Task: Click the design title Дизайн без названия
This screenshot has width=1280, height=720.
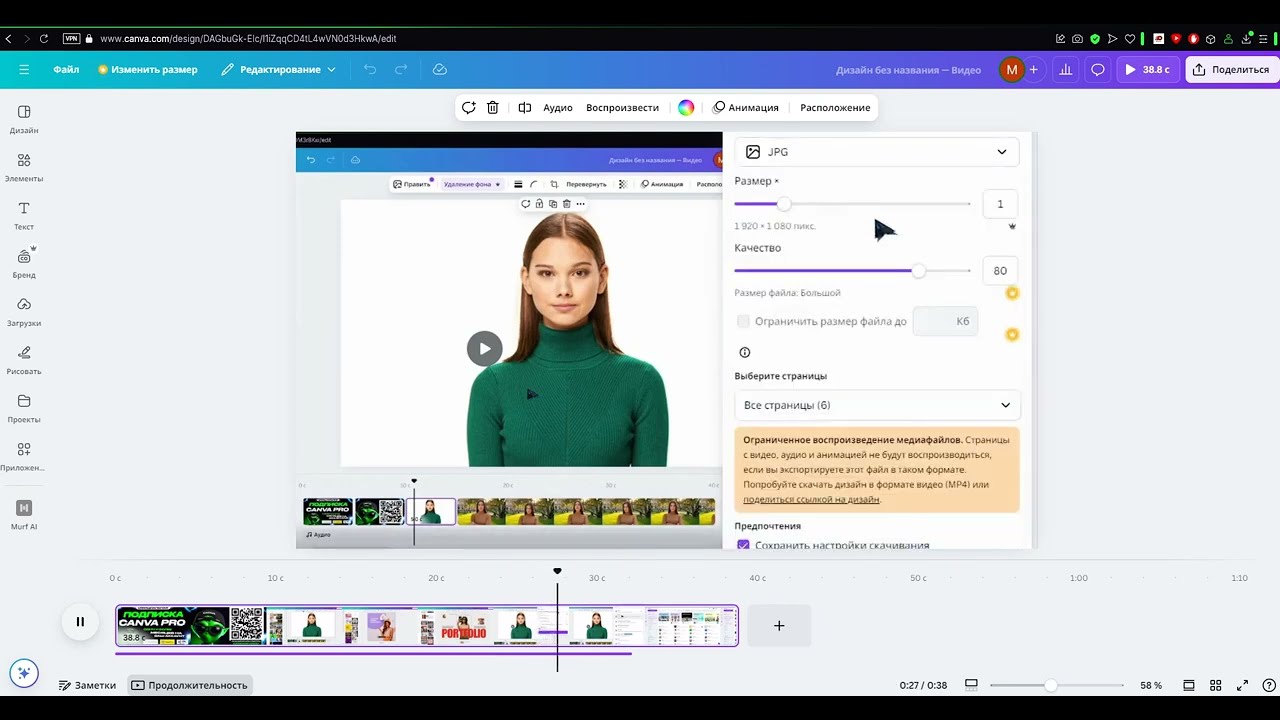Action: click(x=908, y=70)
